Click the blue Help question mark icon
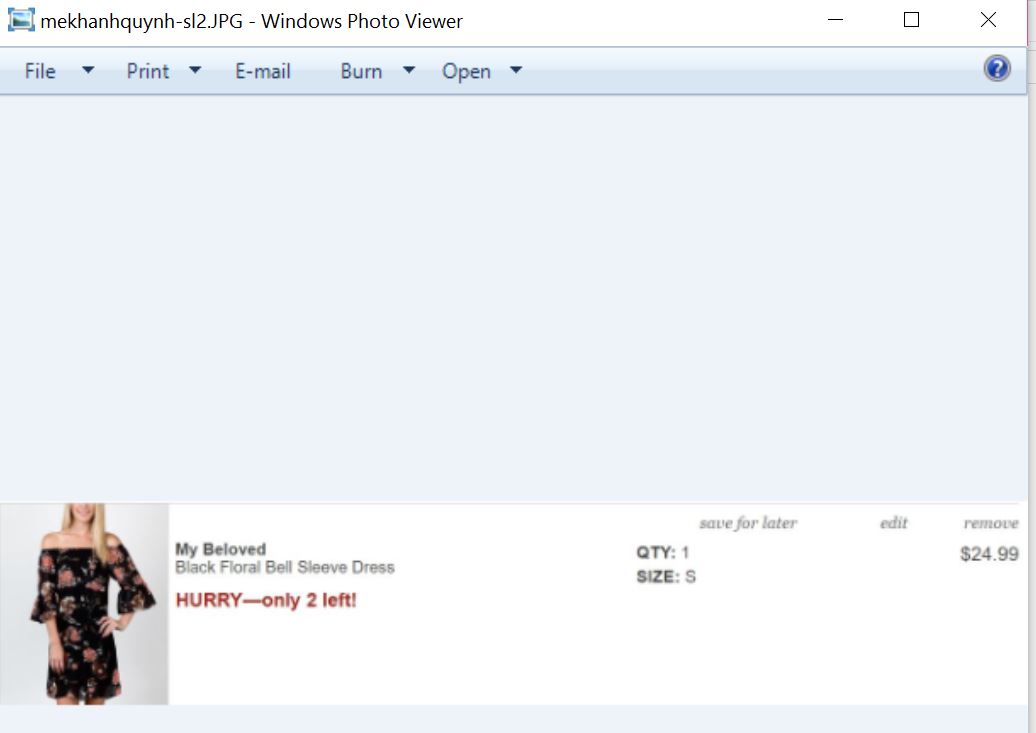 996,69
